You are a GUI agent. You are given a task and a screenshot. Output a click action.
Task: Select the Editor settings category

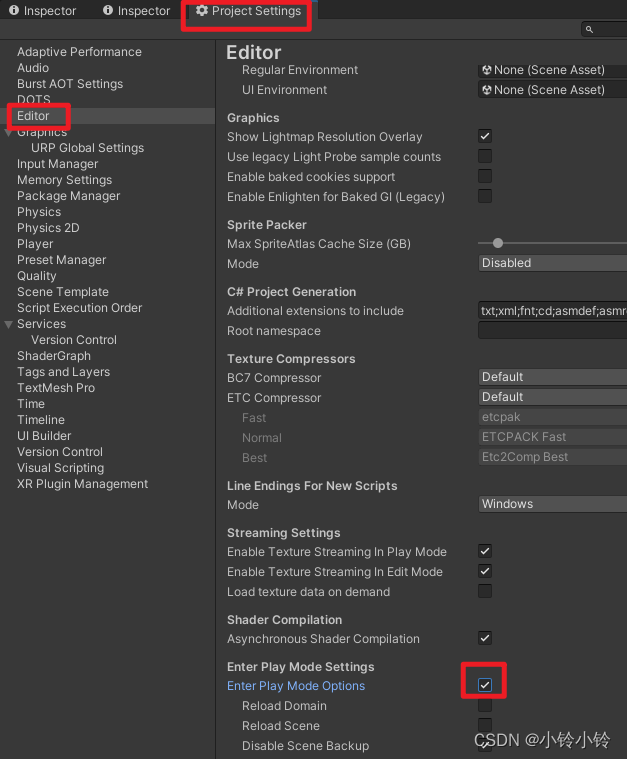click(x=33, y=116)
